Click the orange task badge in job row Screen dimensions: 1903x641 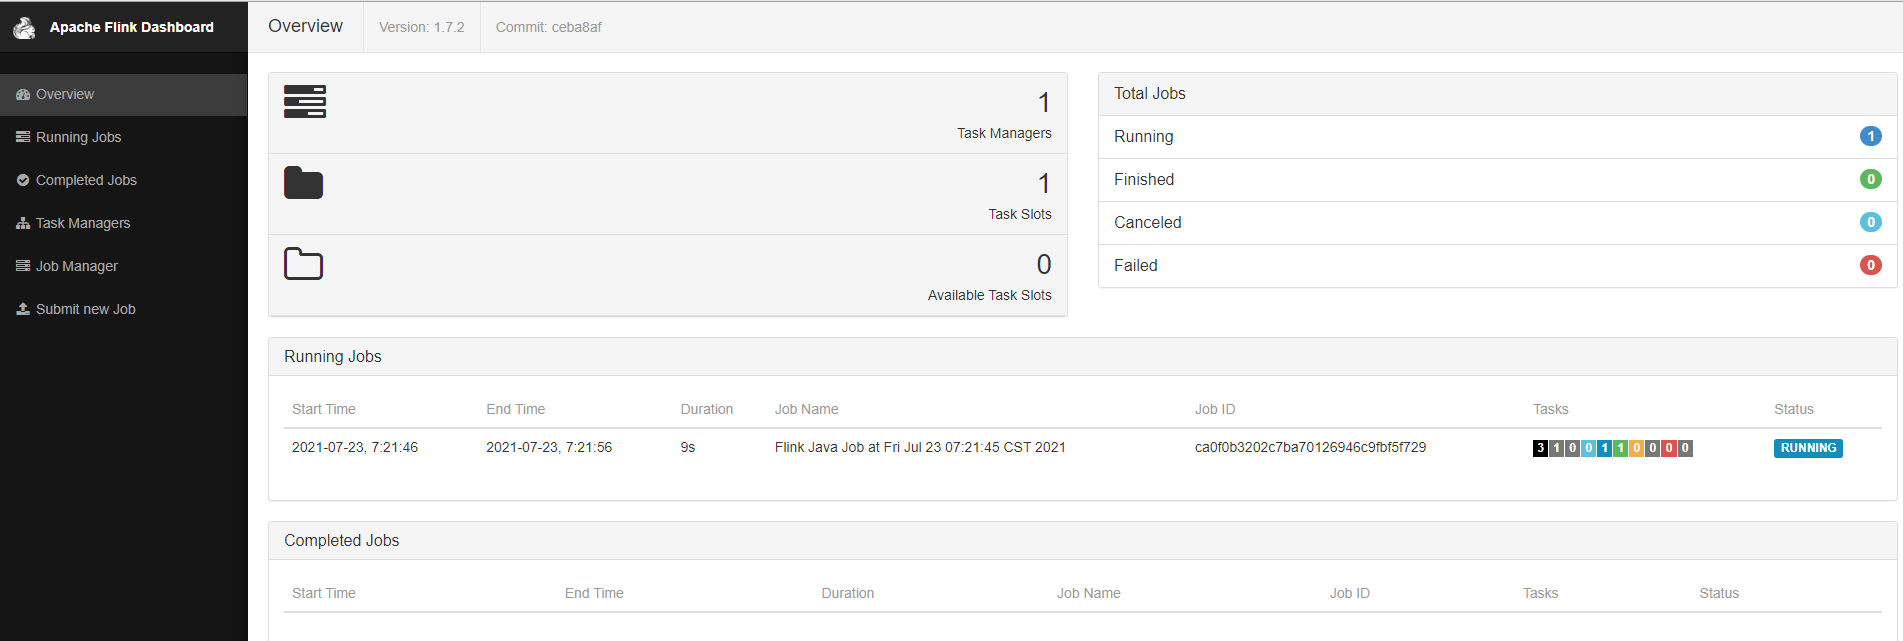click(1636, 448)
